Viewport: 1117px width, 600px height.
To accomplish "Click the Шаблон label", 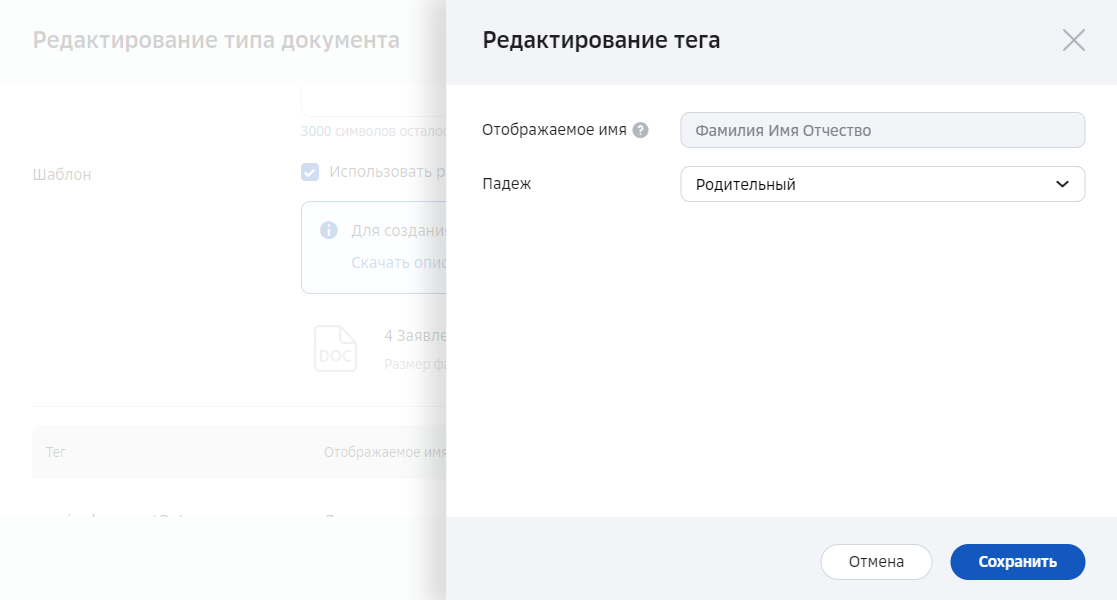I will tap(62, 175).
